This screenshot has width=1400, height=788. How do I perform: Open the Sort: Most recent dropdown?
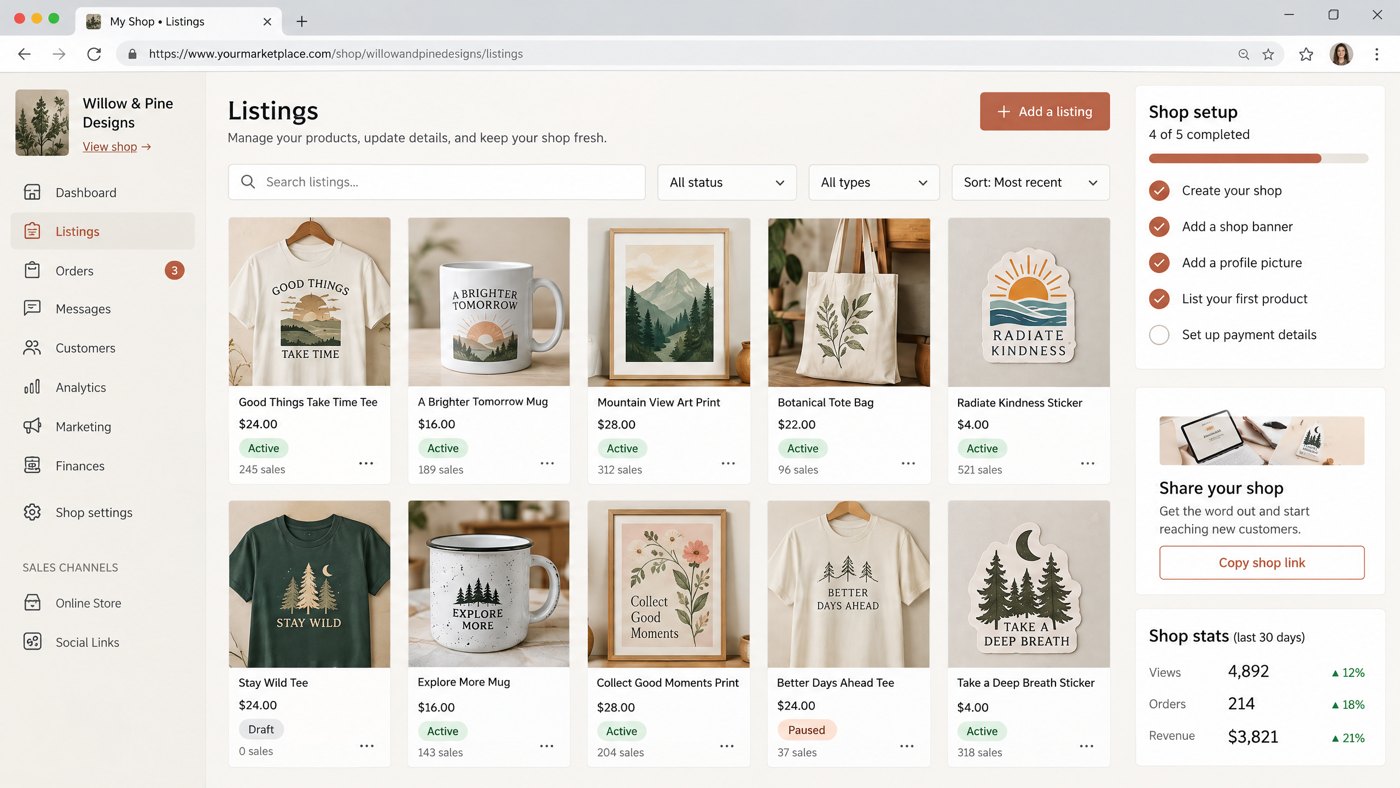(x=1031, y=182)
